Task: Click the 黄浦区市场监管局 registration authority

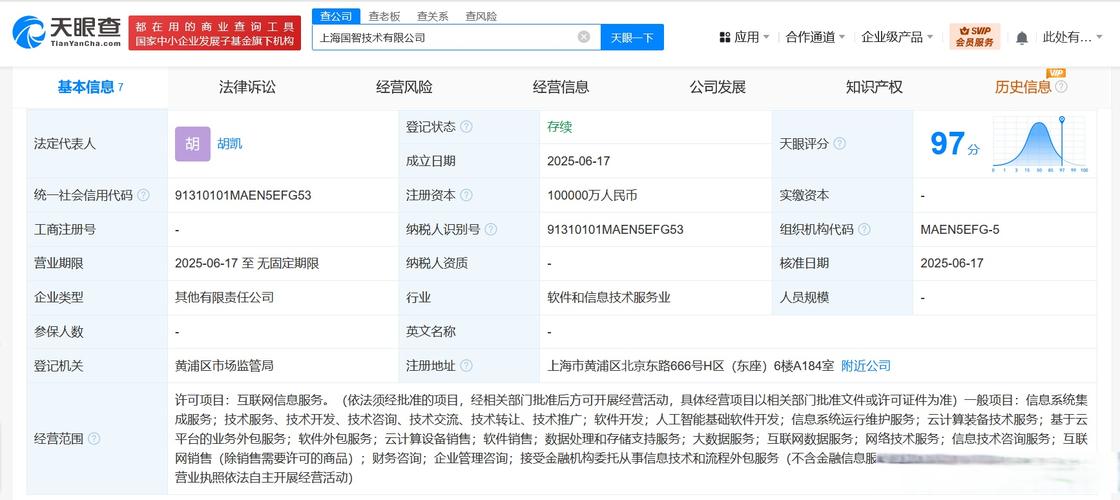Action: (x=224, y=366)
